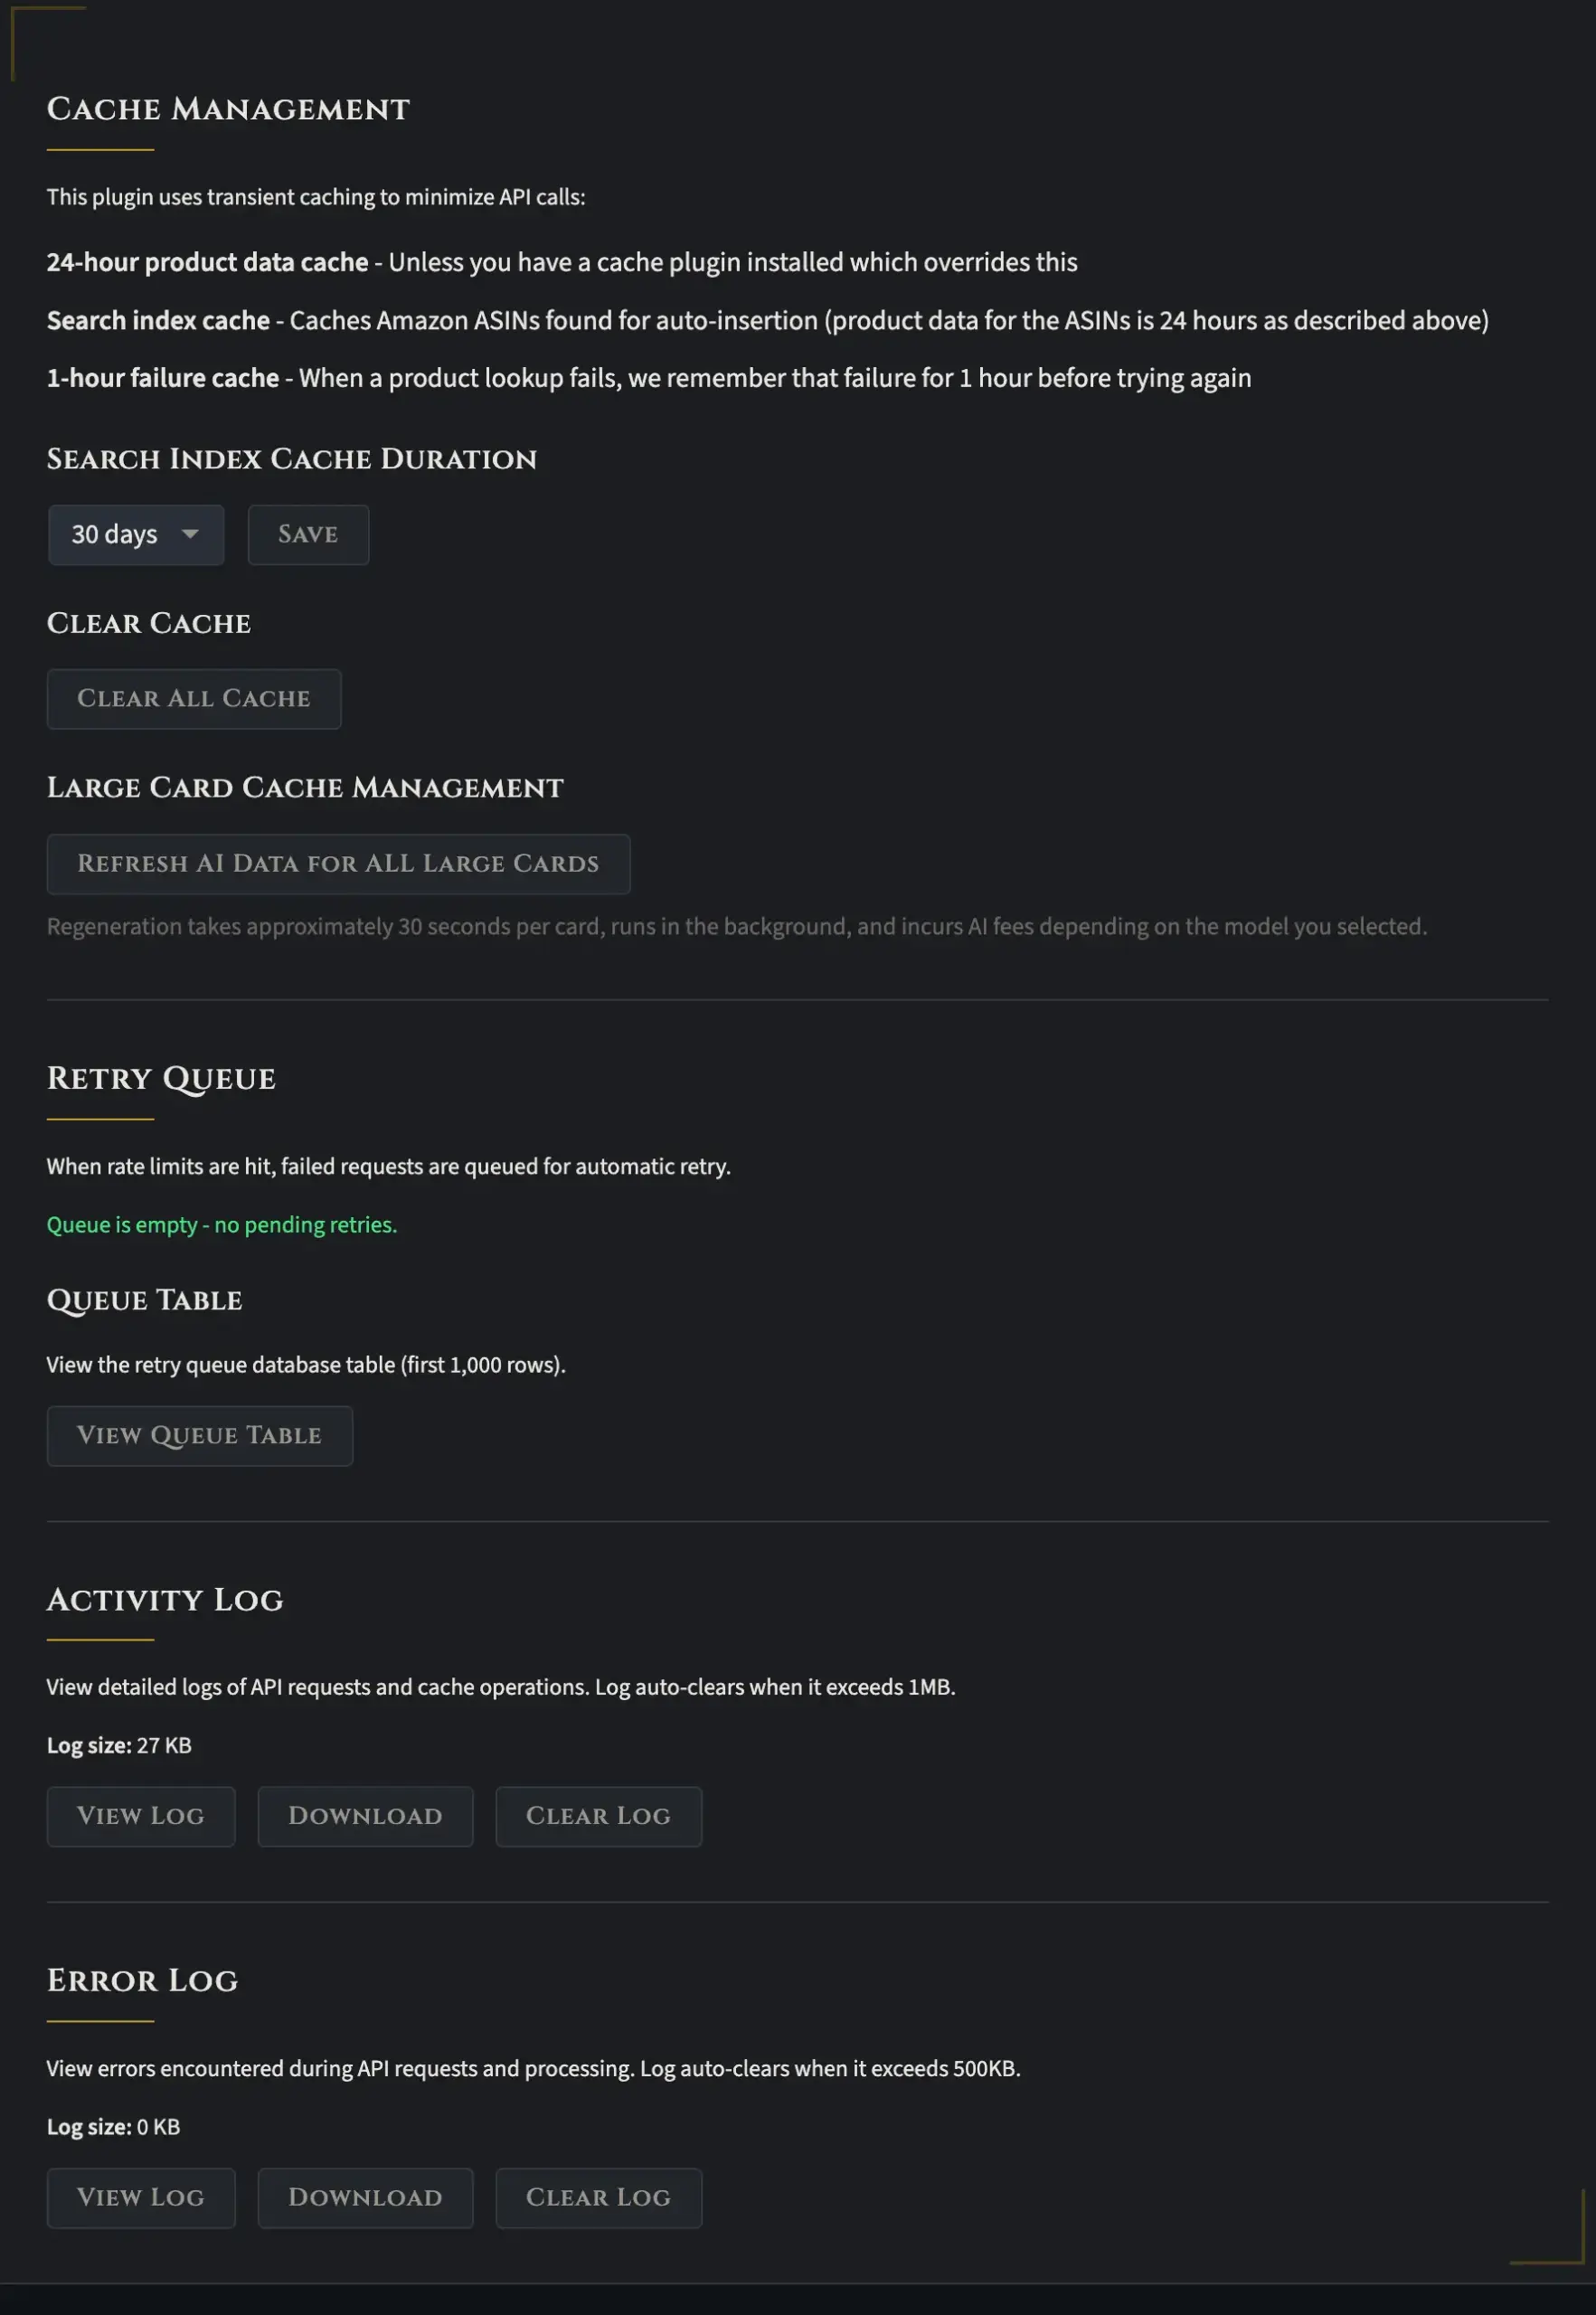The height and width of the screenshot is (2315, 1596).
Task: Save the search index cache duration
Action: [x=308, y=535]
